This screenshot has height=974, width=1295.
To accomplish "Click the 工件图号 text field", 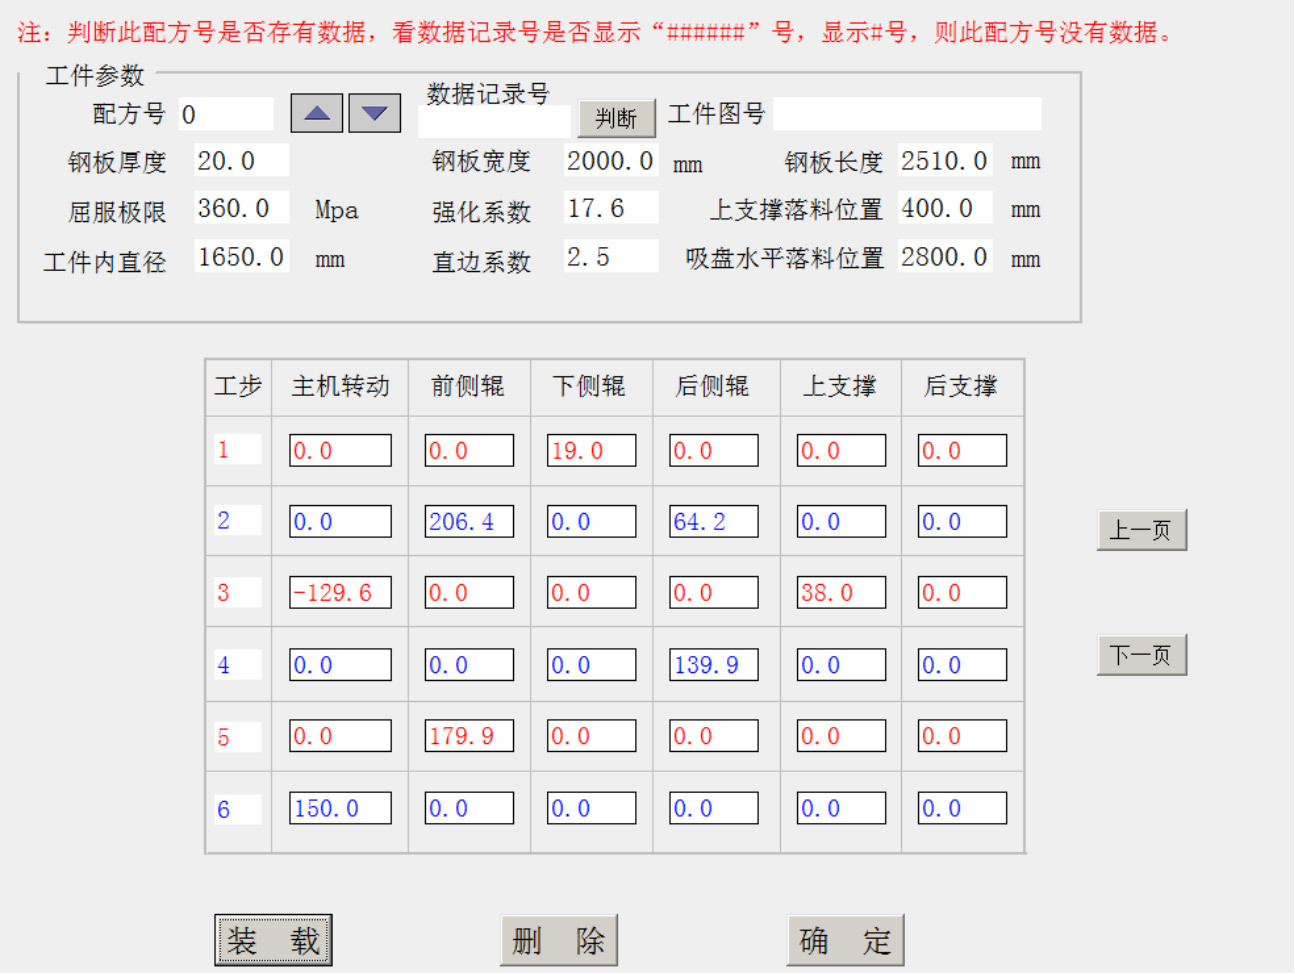I will [x=907, y=114].
